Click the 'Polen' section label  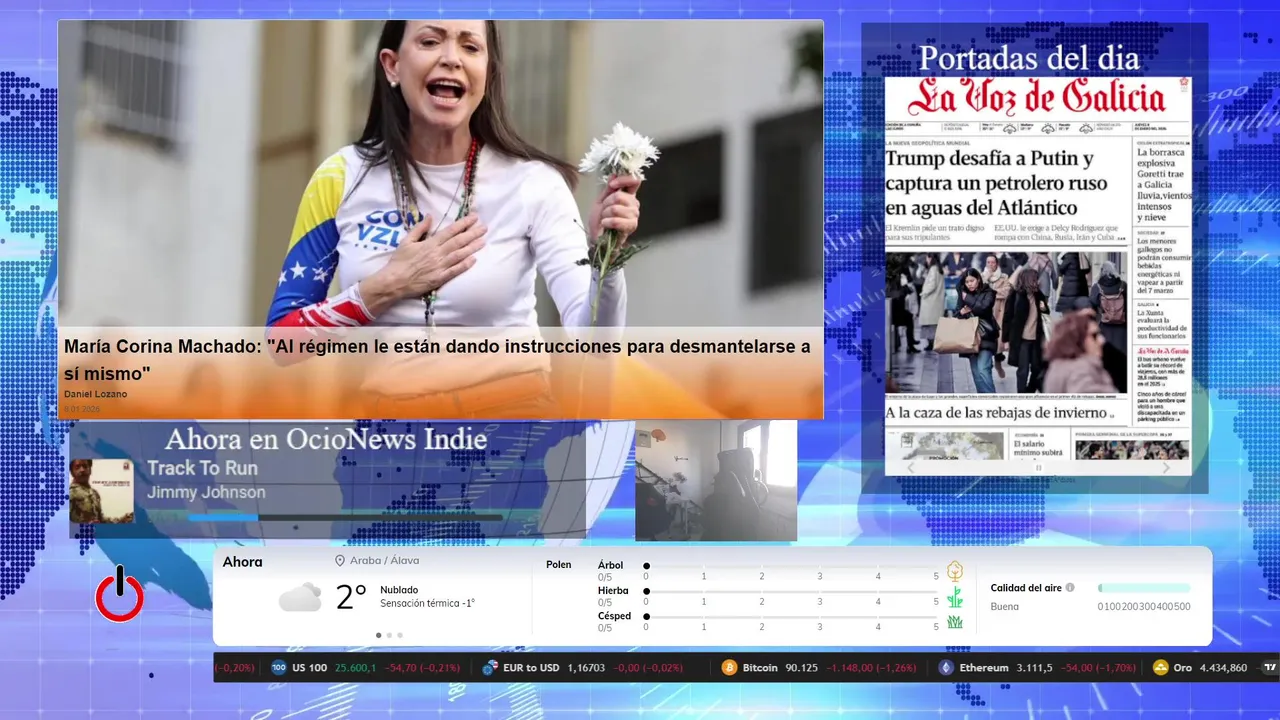559,565
